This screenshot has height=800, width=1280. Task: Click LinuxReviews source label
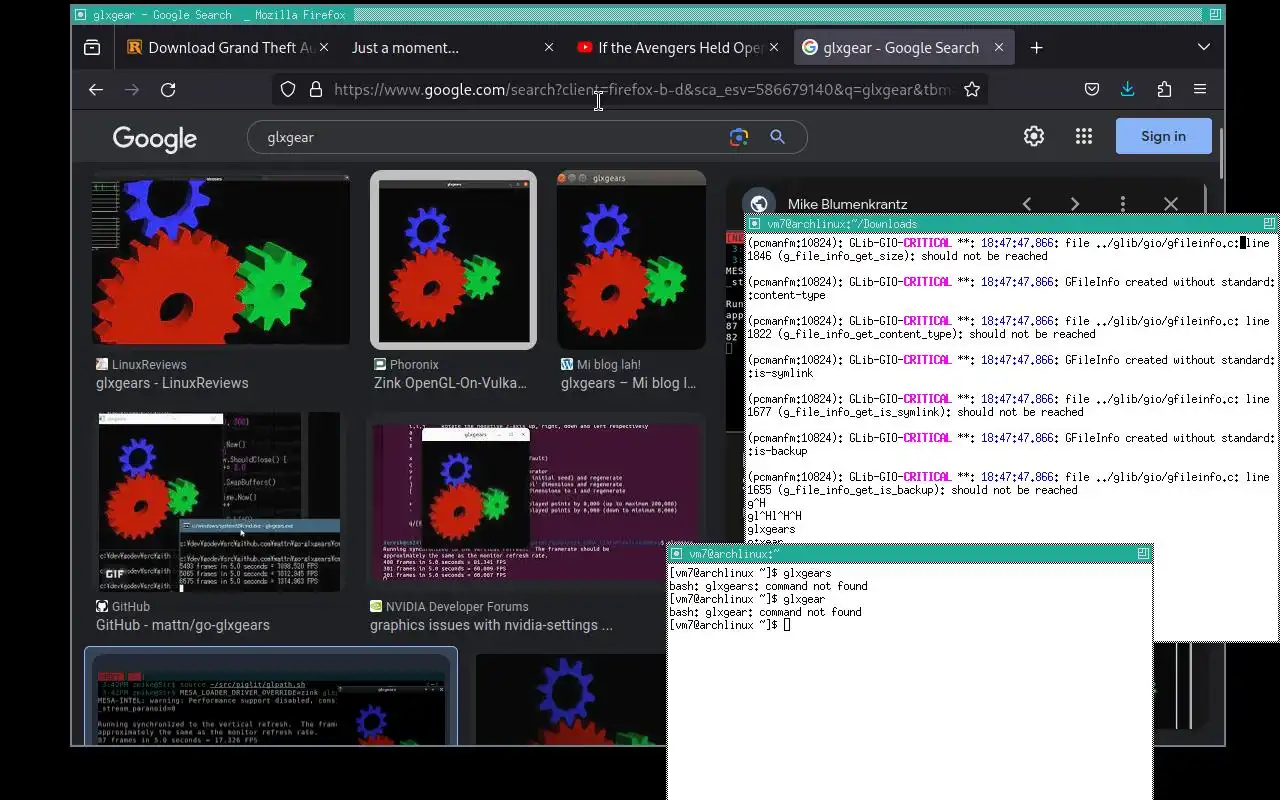point(149,365)
